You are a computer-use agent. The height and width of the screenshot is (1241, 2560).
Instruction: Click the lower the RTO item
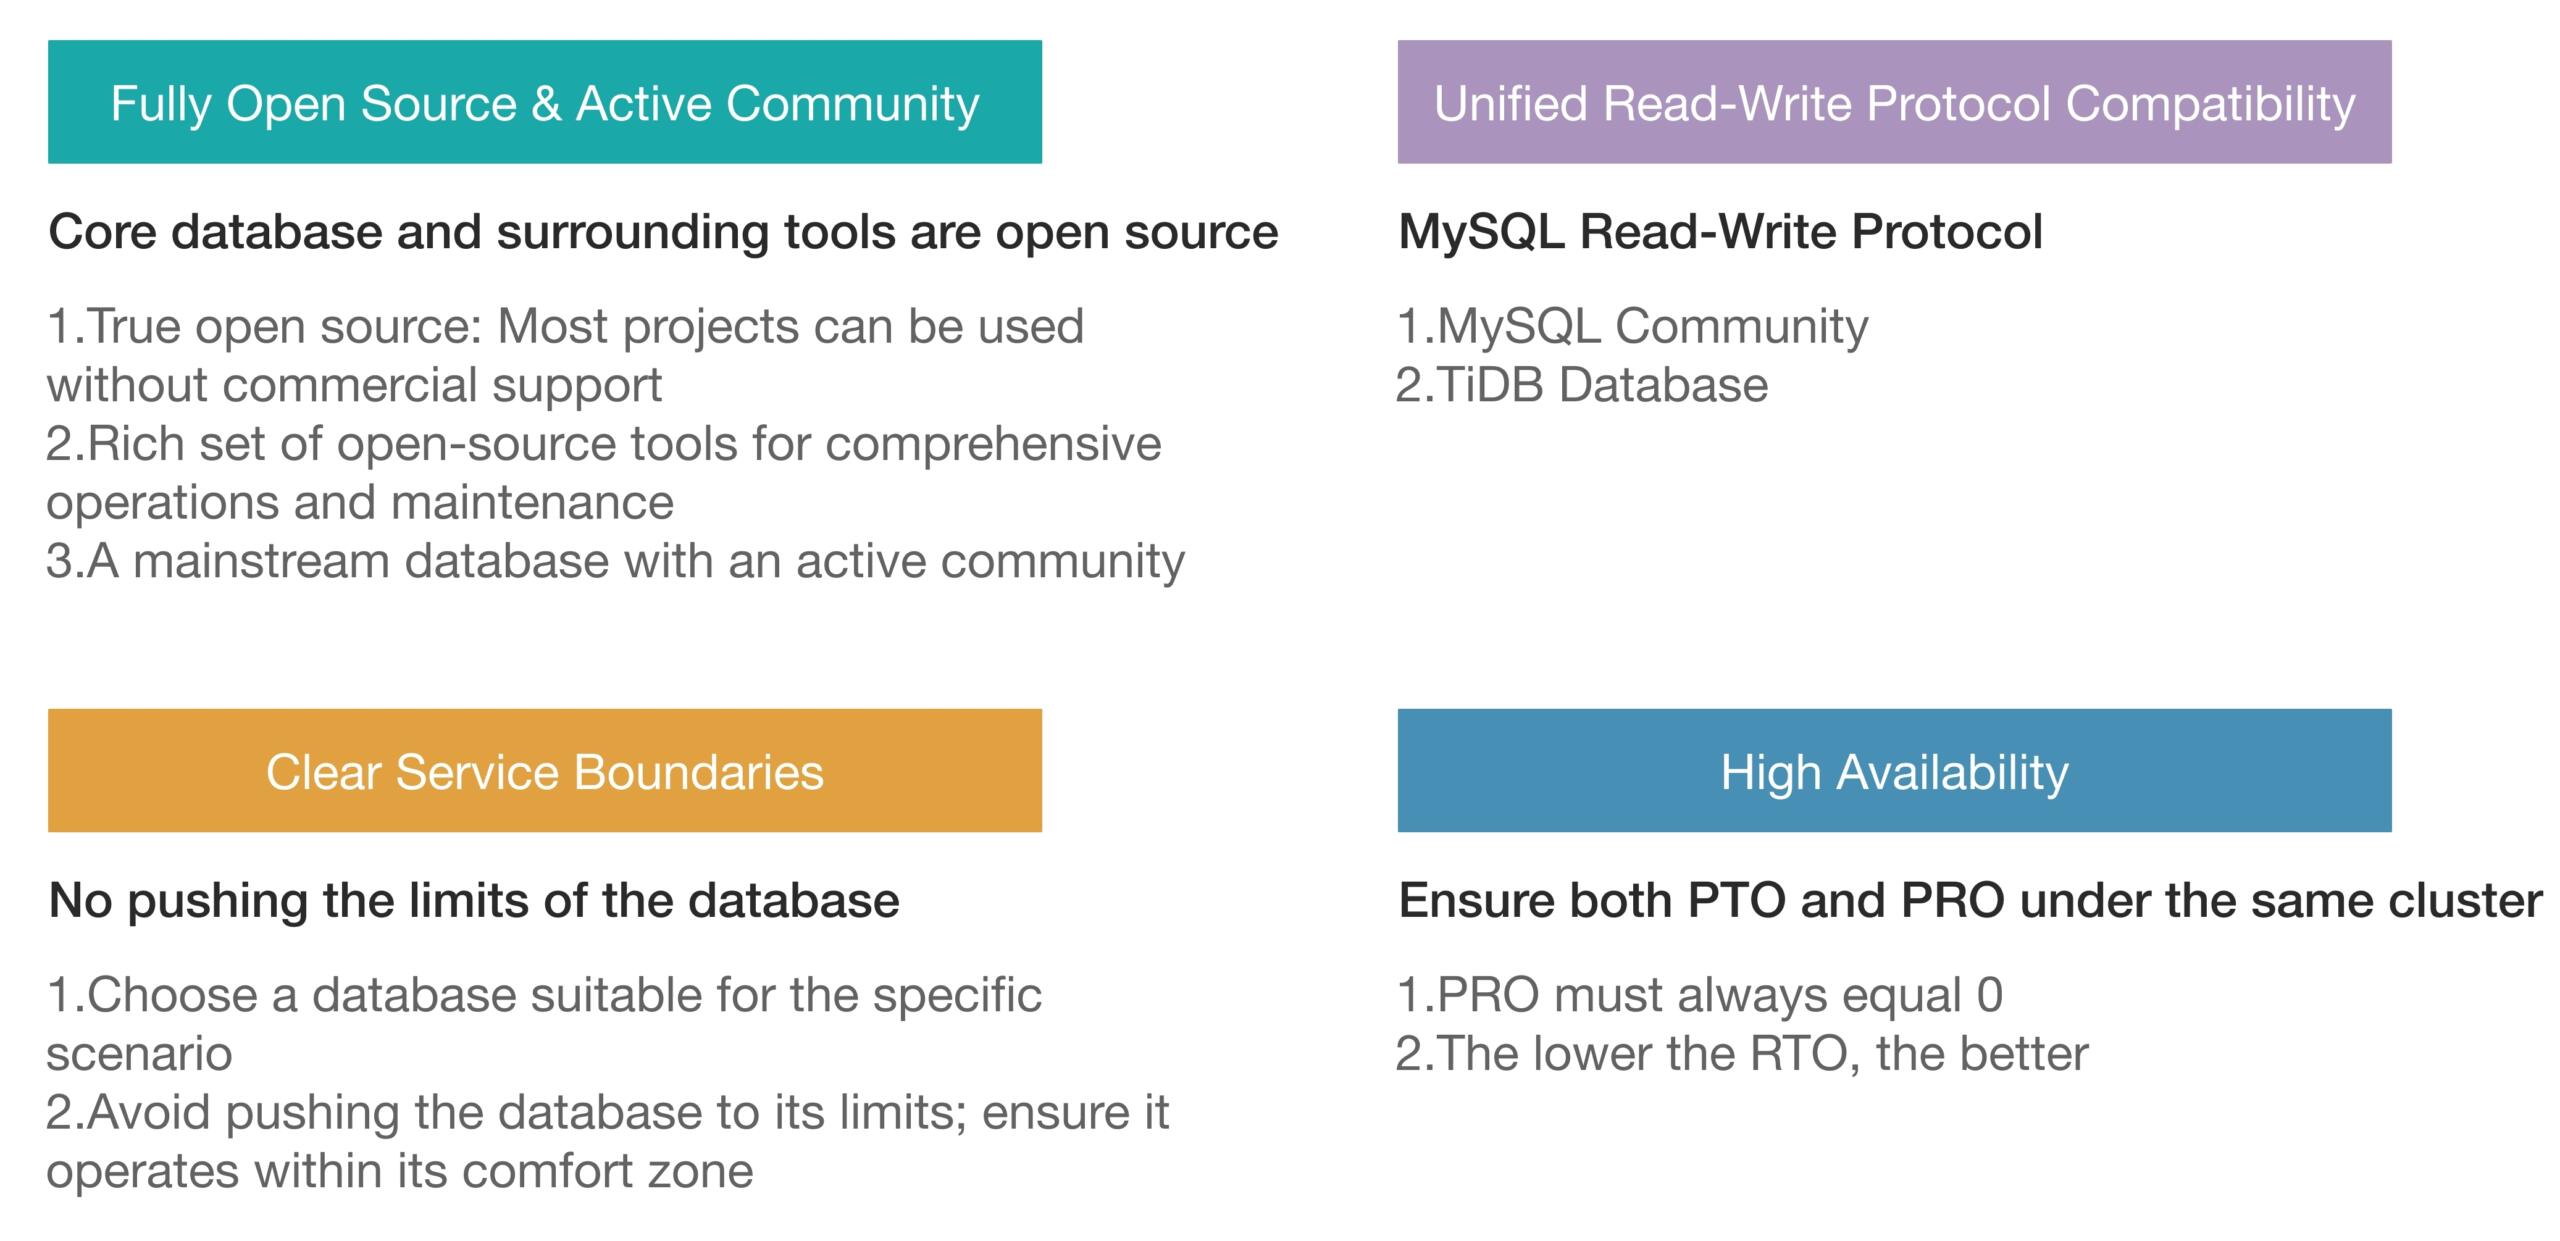point(1742,1054)
